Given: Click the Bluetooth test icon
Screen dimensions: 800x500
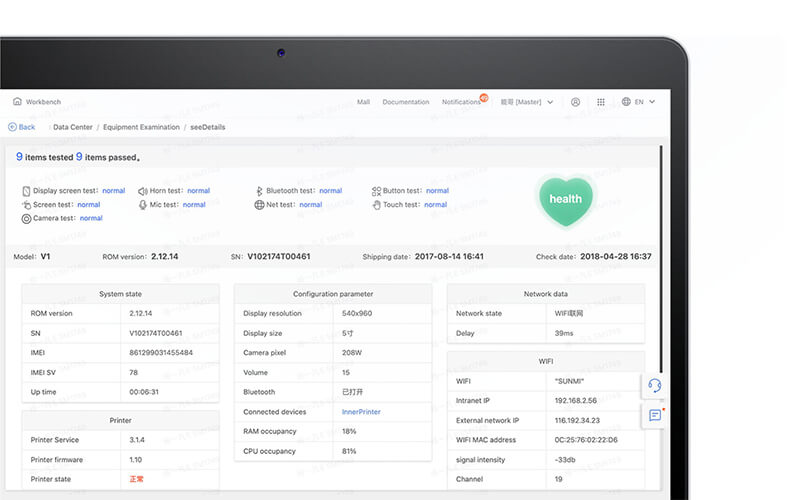Looking at the screenshot, I should point(258,191).
